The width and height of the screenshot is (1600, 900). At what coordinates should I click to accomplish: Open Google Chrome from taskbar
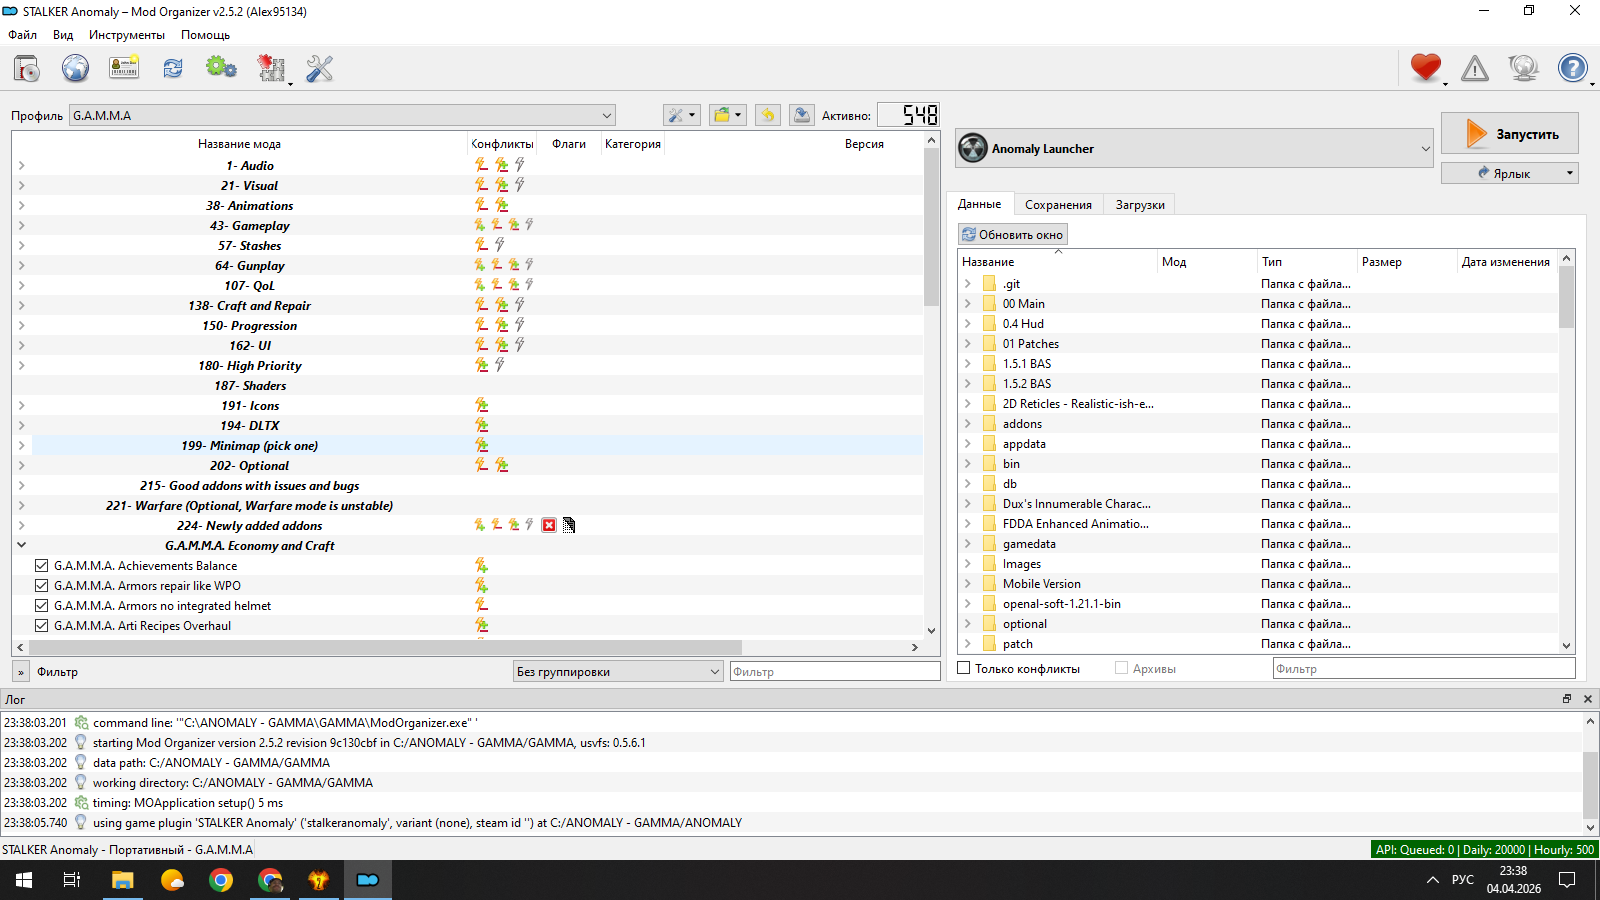click(x=221, y=880)
